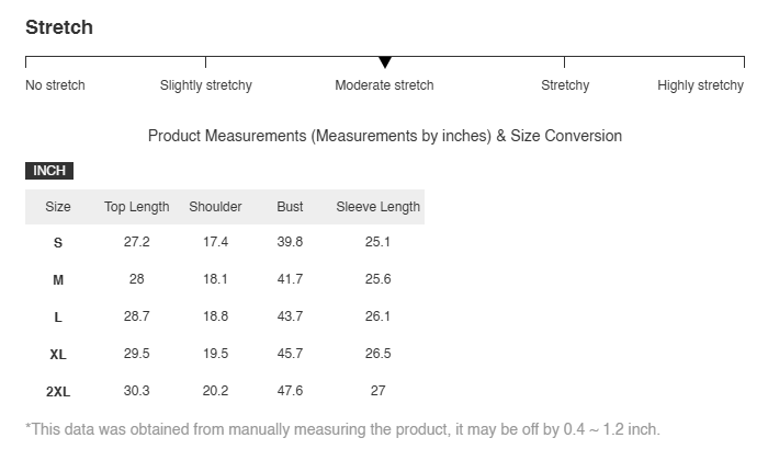Viewport: 768px width, 461px height.
Task: Click the Moderate stretch triangle marker
Action: [x=385, y=63]
